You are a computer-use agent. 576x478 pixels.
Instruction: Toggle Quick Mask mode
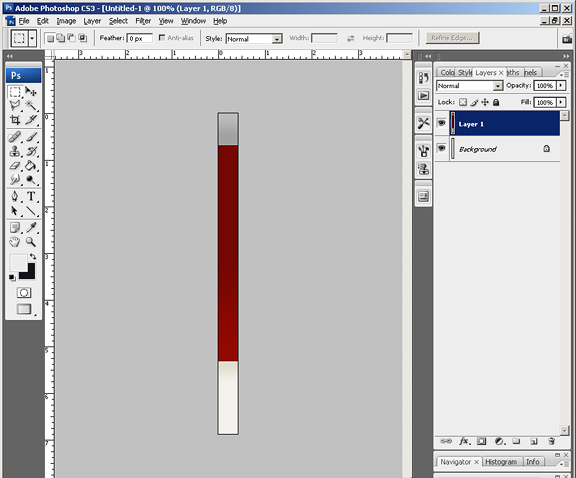tap(24, 293)
